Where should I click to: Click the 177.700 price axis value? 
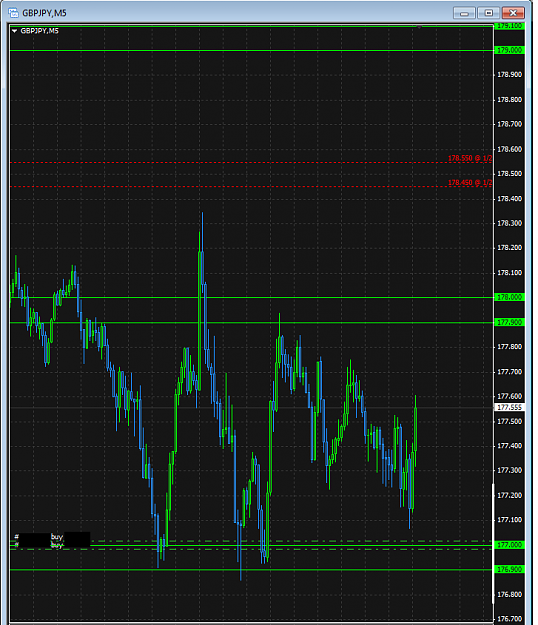point(509,372)
